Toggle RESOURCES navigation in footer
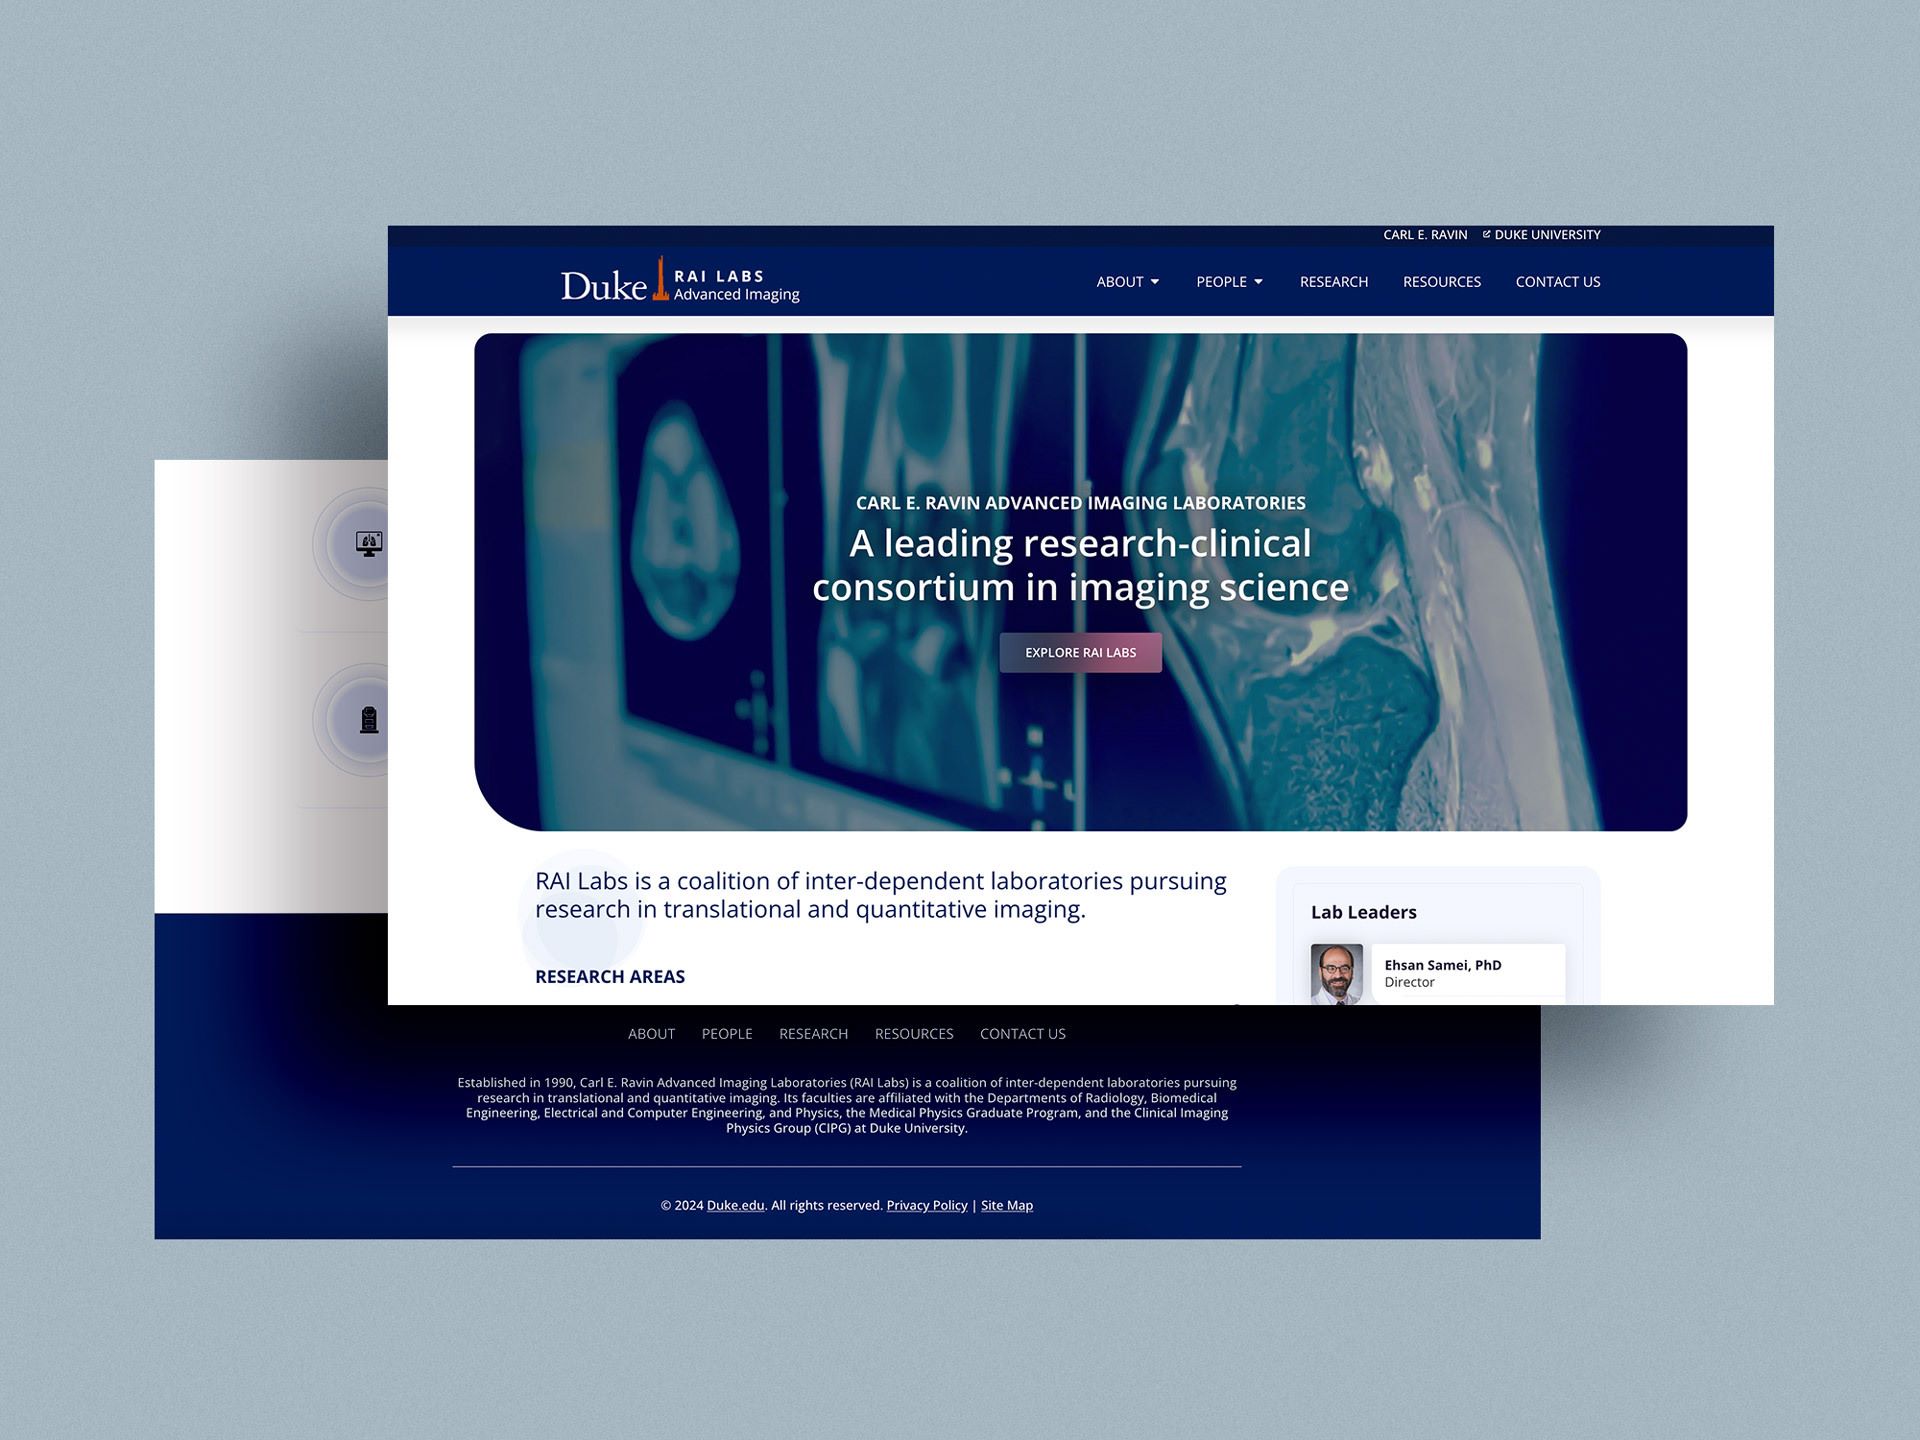The width and height of the screenshot is (1920, 1440). pos(913,1033)
